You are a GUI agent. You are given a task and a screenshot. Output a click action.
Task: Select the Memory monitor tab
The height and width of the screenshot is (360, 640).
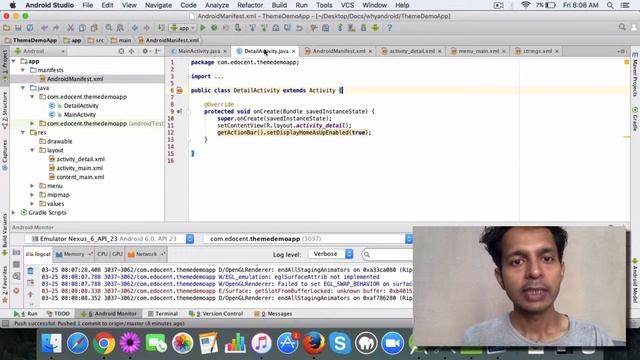pyautogui.click(x=73, y=254)
